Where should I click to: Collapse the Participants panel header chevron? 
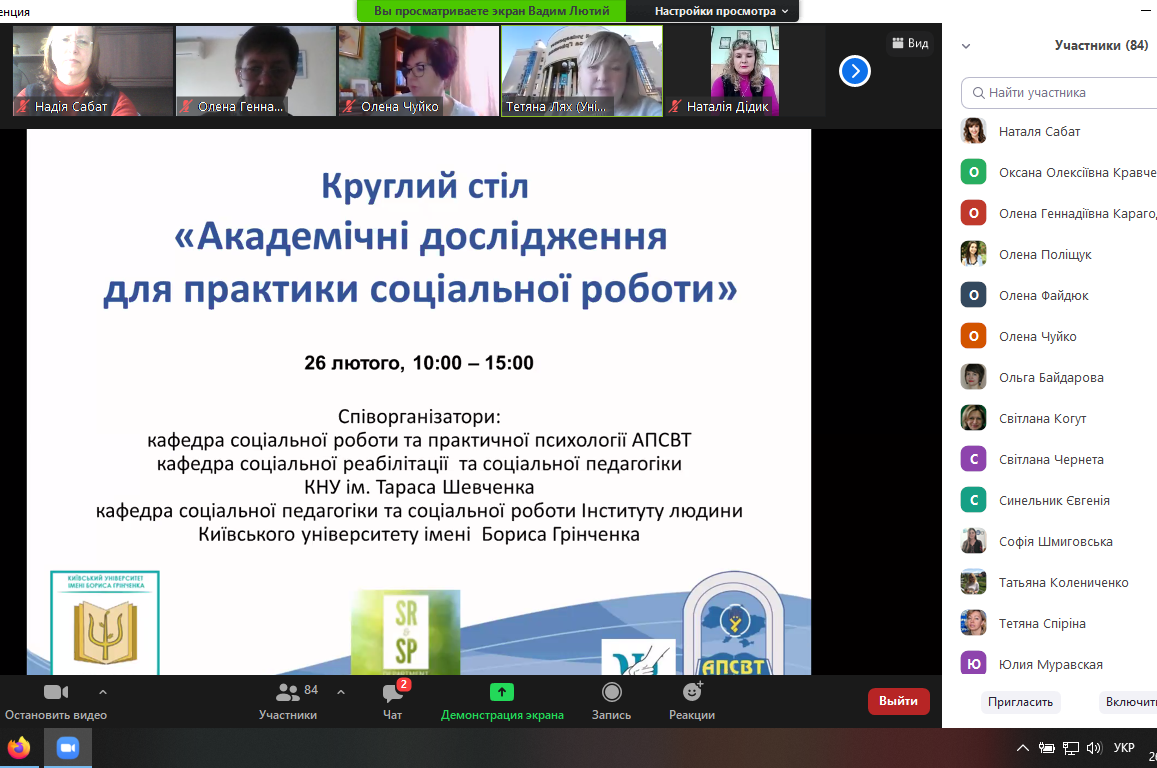pyautogui.click(x=966, y=46)
